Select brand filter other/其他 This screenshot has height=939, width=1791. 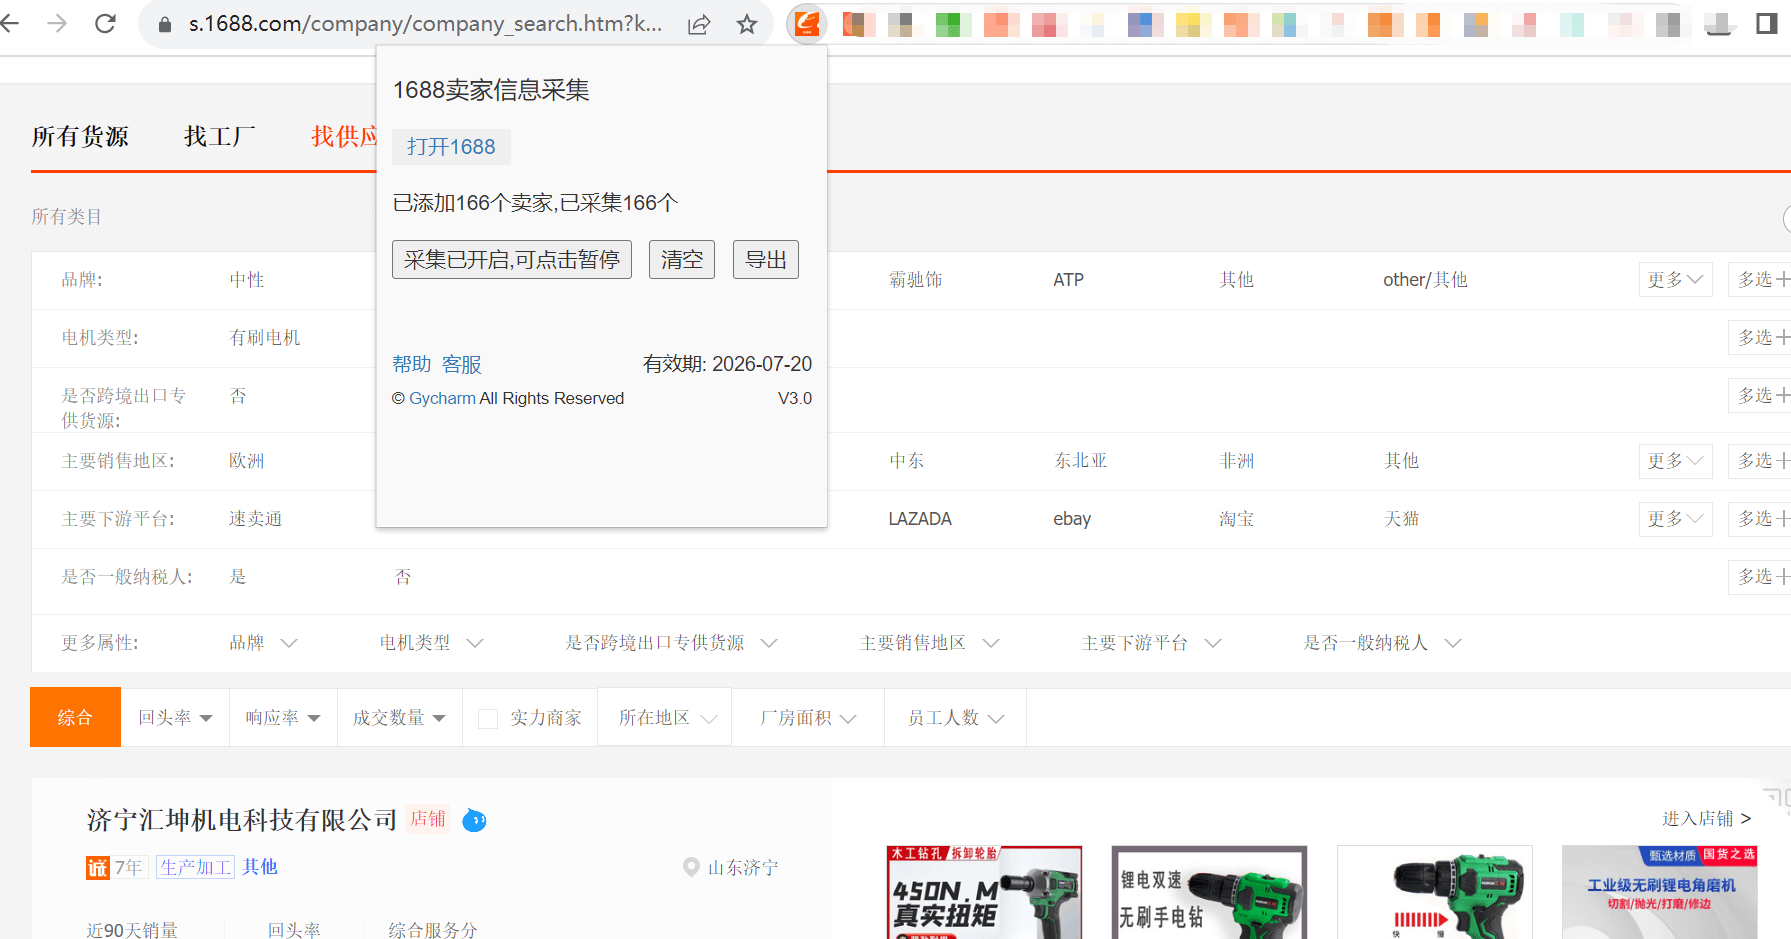1425,280
